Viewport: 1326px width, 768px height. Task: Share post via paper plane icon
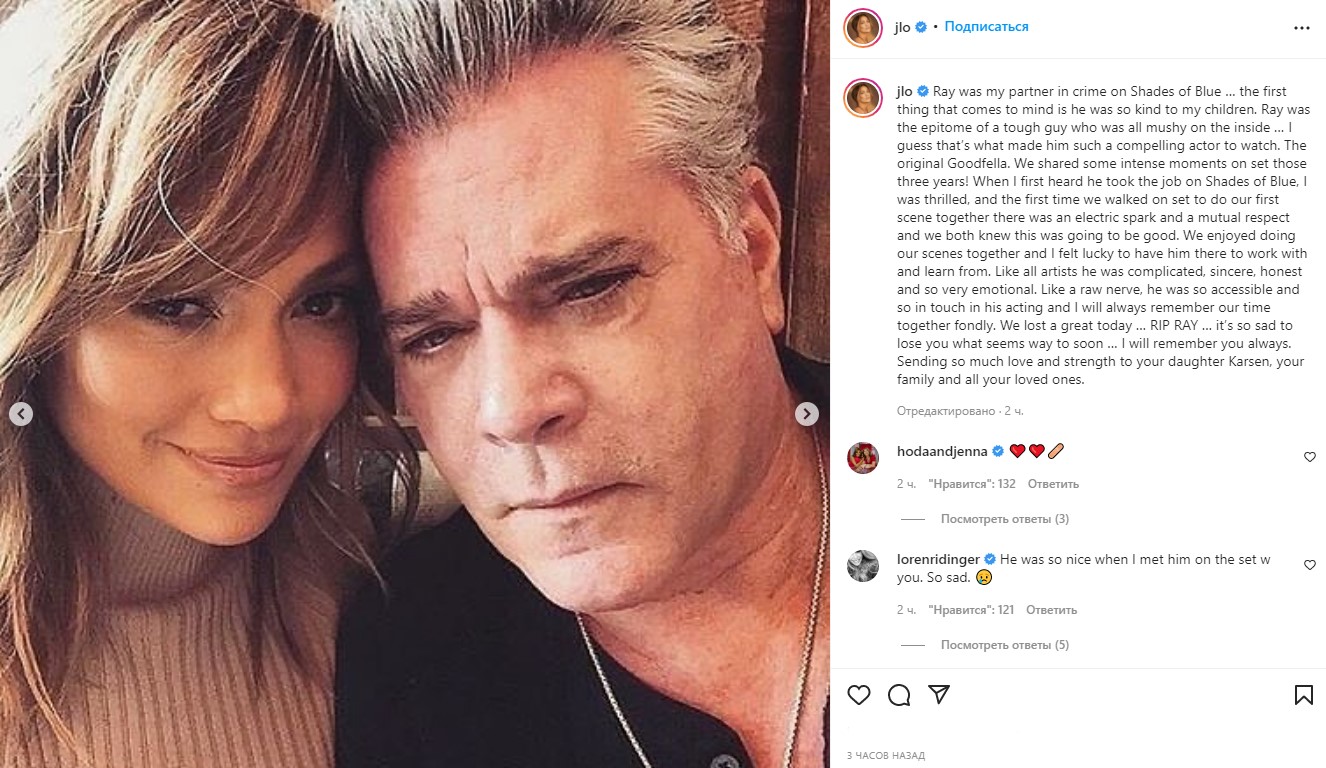[939, 695]
